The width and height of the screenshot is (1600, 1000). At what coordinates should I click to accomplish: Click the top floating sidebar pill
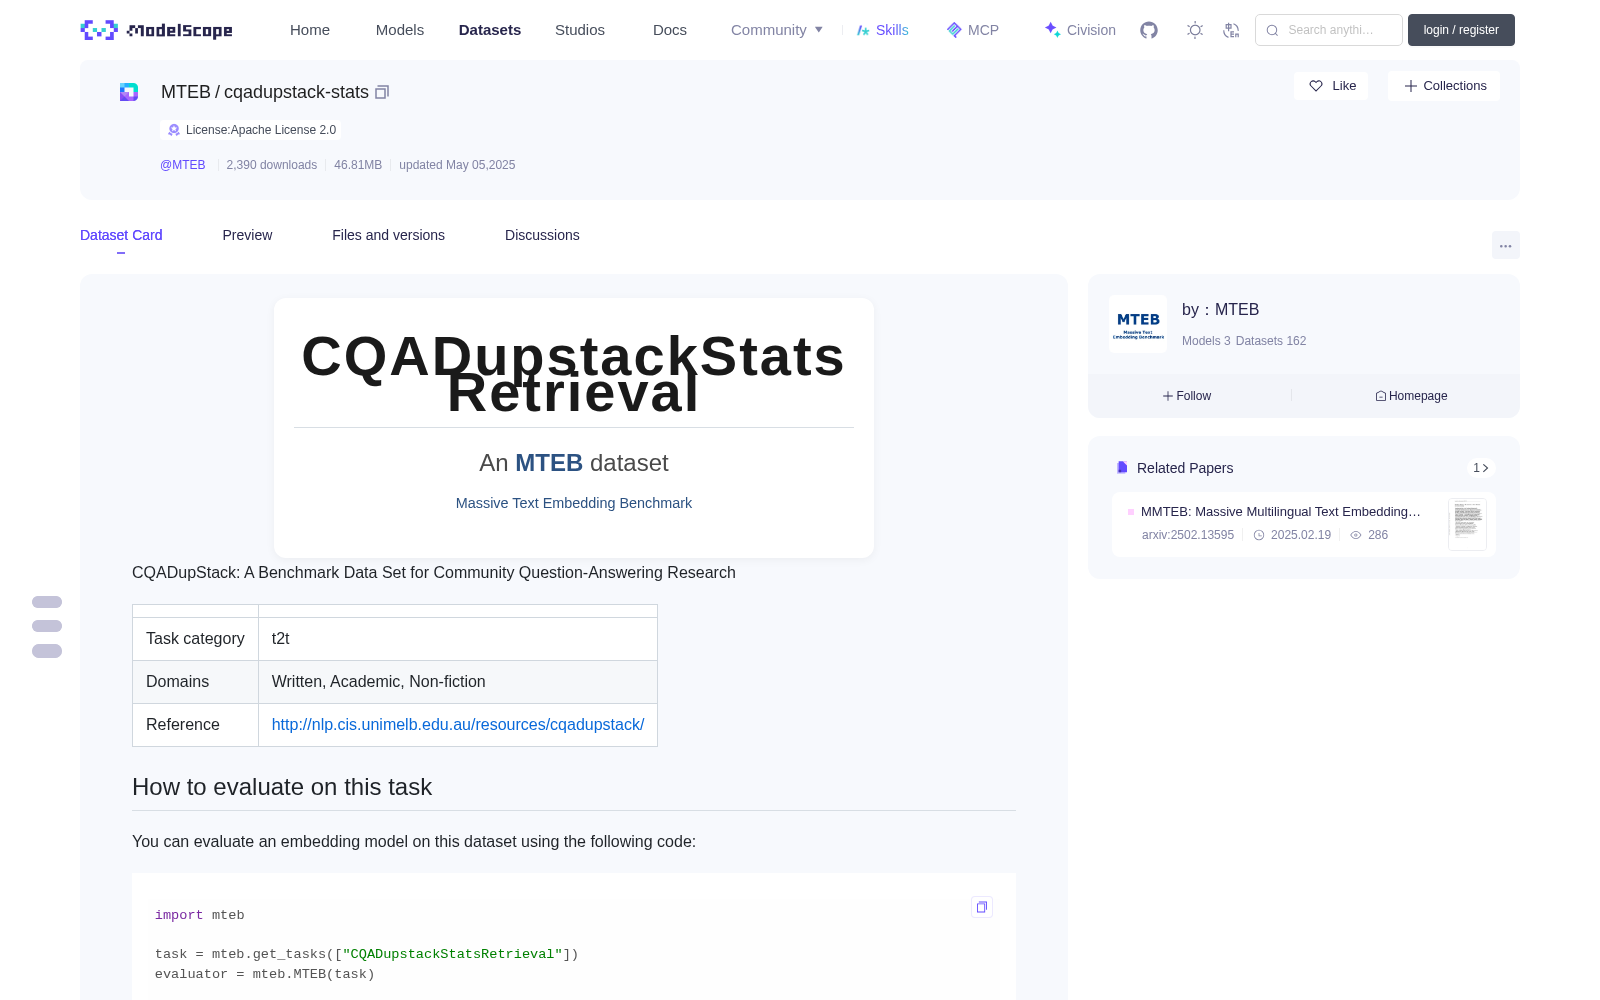[x=47, y=602]
